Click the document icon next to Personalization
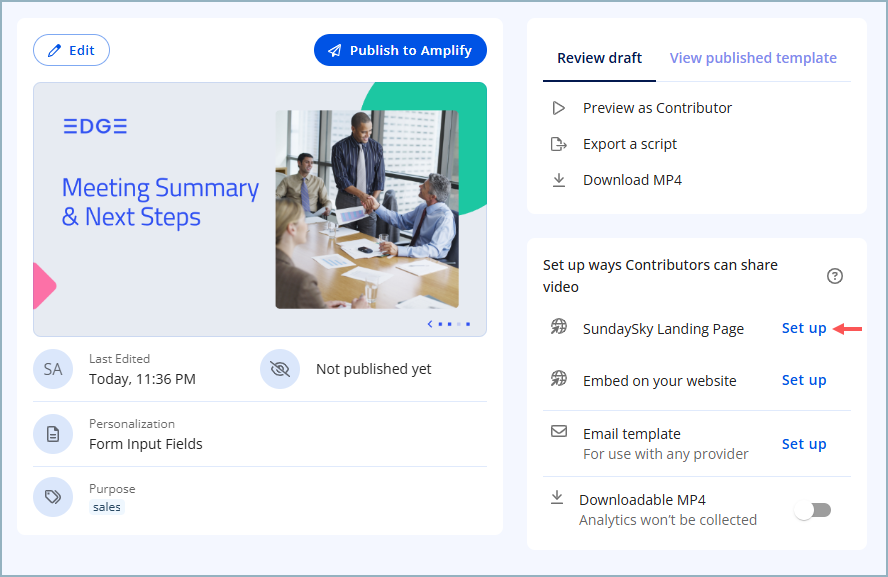The width and height of the screenshot is (888, 577). click(x=53, y=434)
